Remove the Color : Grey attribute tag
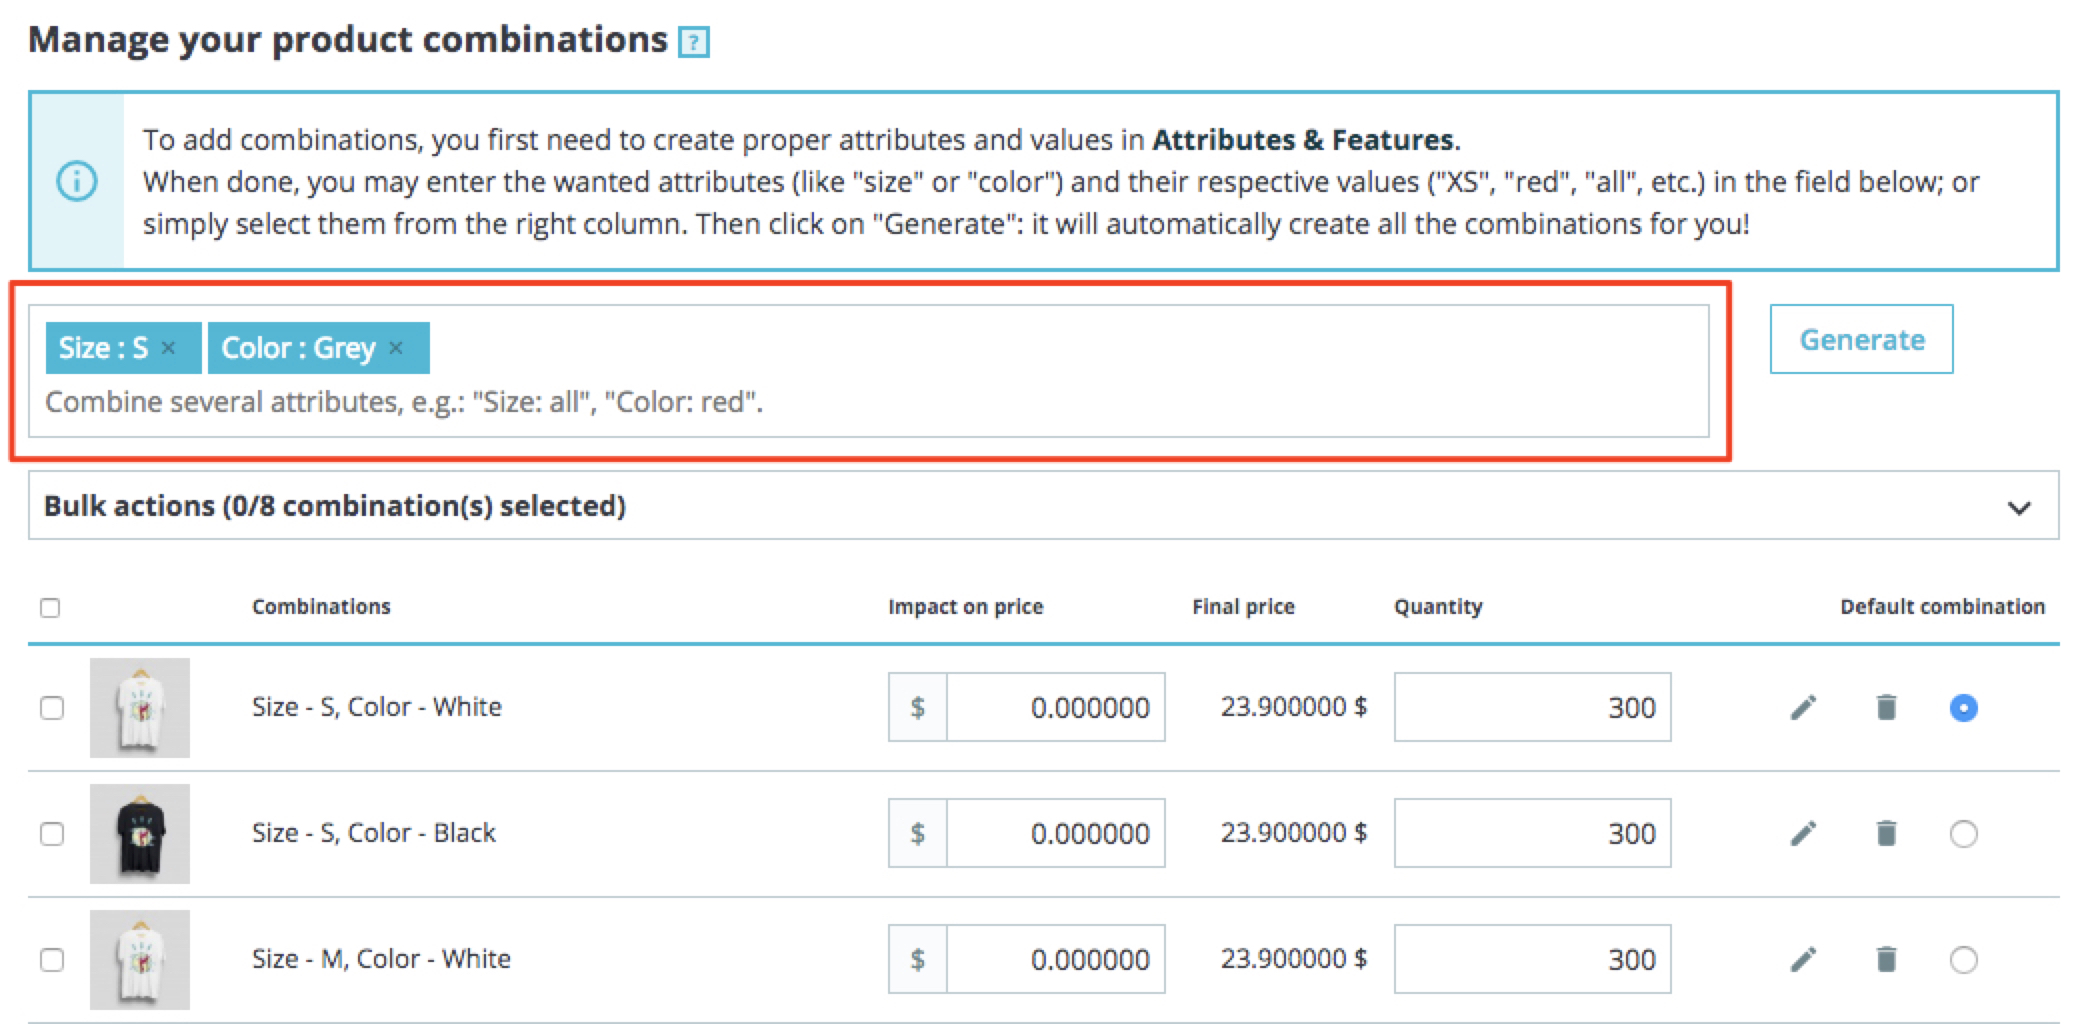The width and height of the screenshot is (2092, 1024). tap(396, 348)
